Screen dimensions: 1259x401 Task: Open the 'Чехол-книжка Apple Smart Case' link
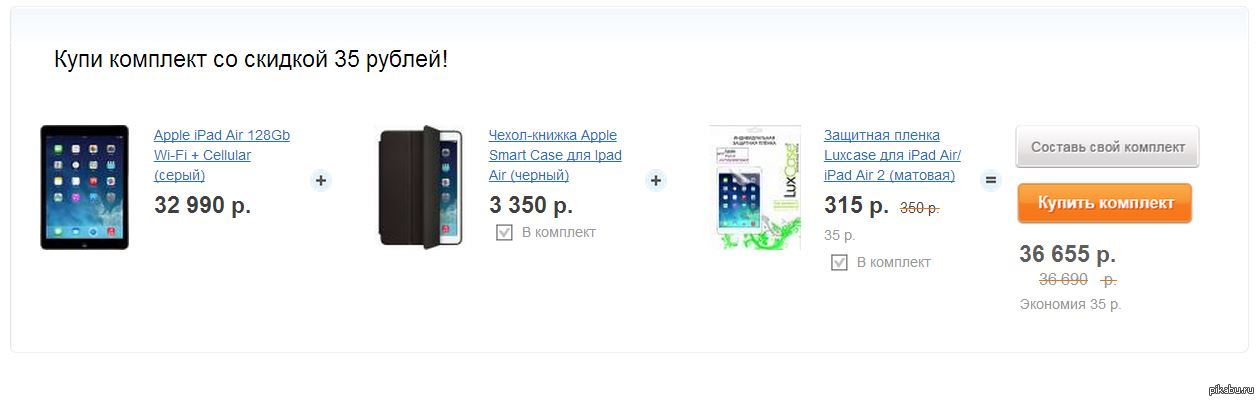pyautogui.click(x=555, y=155)
